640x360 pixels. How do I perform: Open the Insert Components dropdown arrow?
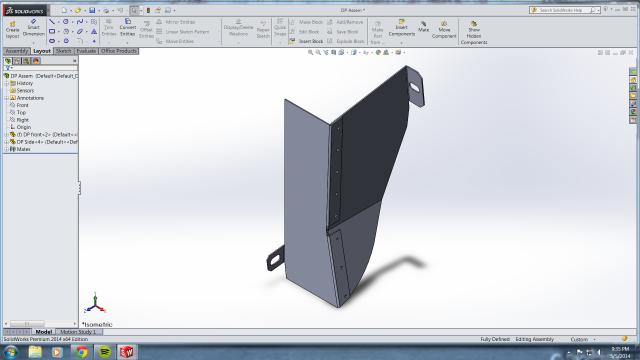pos(402,42)
